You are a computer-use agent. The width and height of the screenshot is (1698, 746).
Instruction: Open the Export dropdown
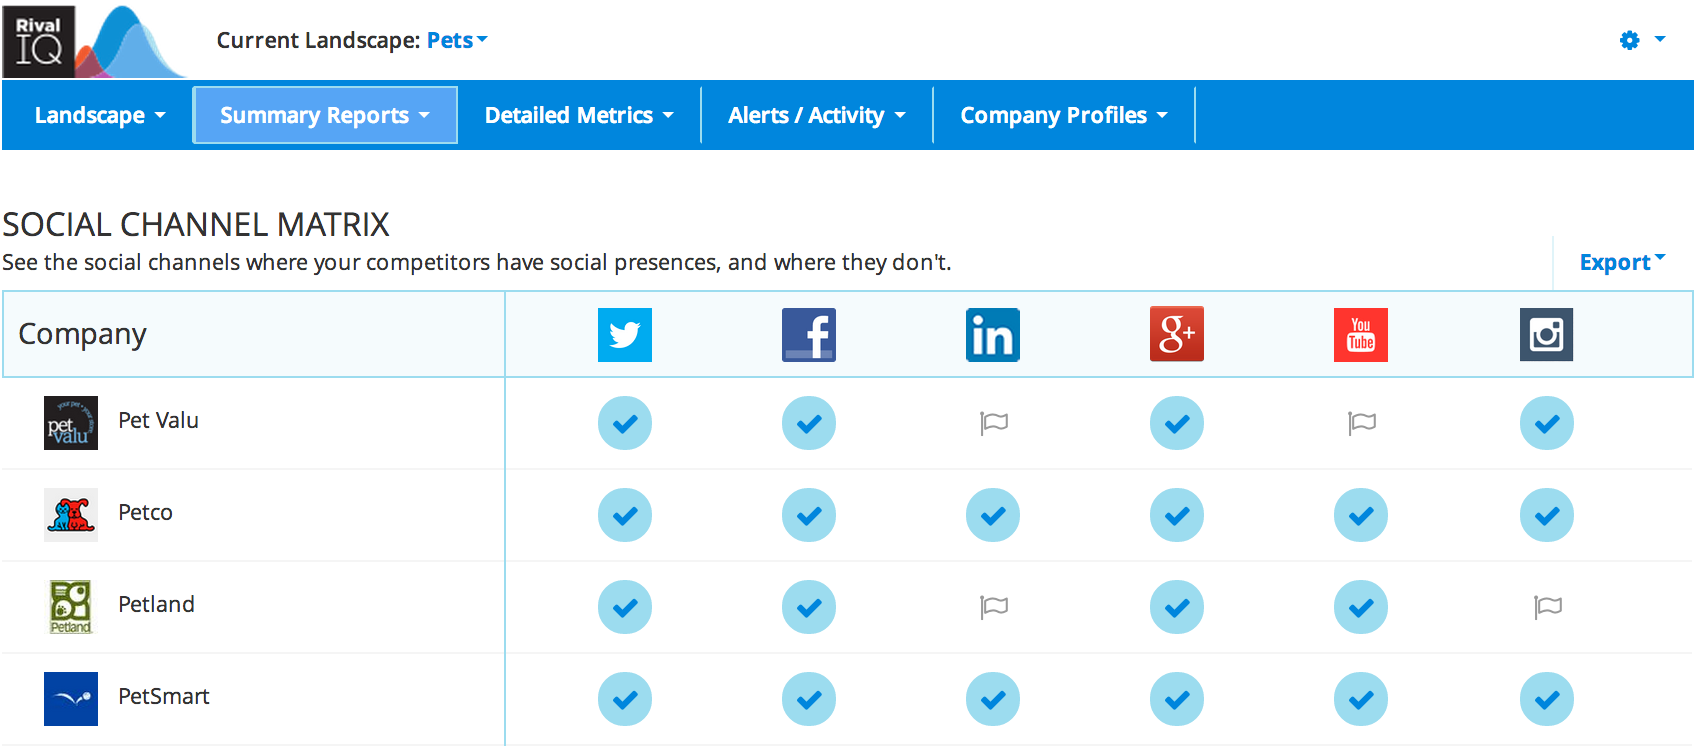[1622, 262]
